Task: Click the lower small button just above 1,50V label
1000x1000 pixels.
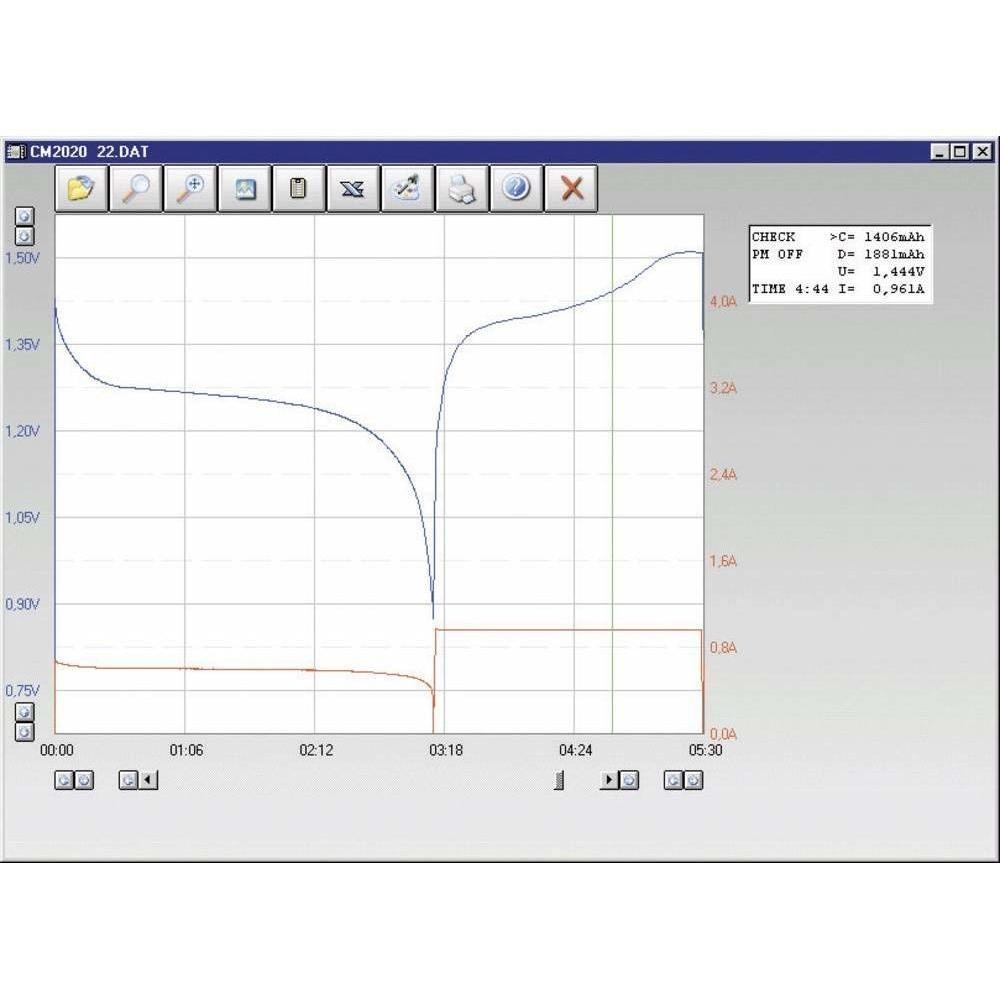Action: point(24,236)
